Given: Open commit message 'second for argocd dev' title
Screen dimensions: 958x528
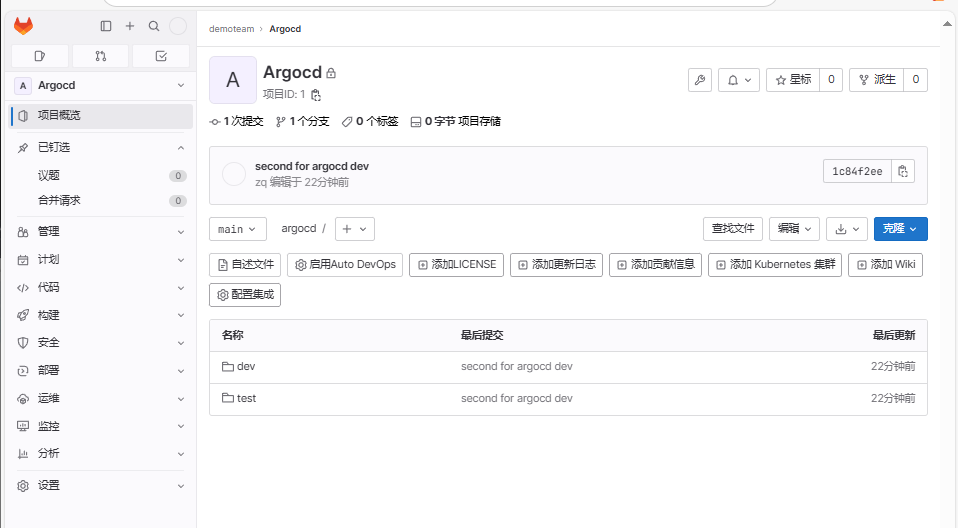Looking at the screenshot, I should tap(312, 166).
